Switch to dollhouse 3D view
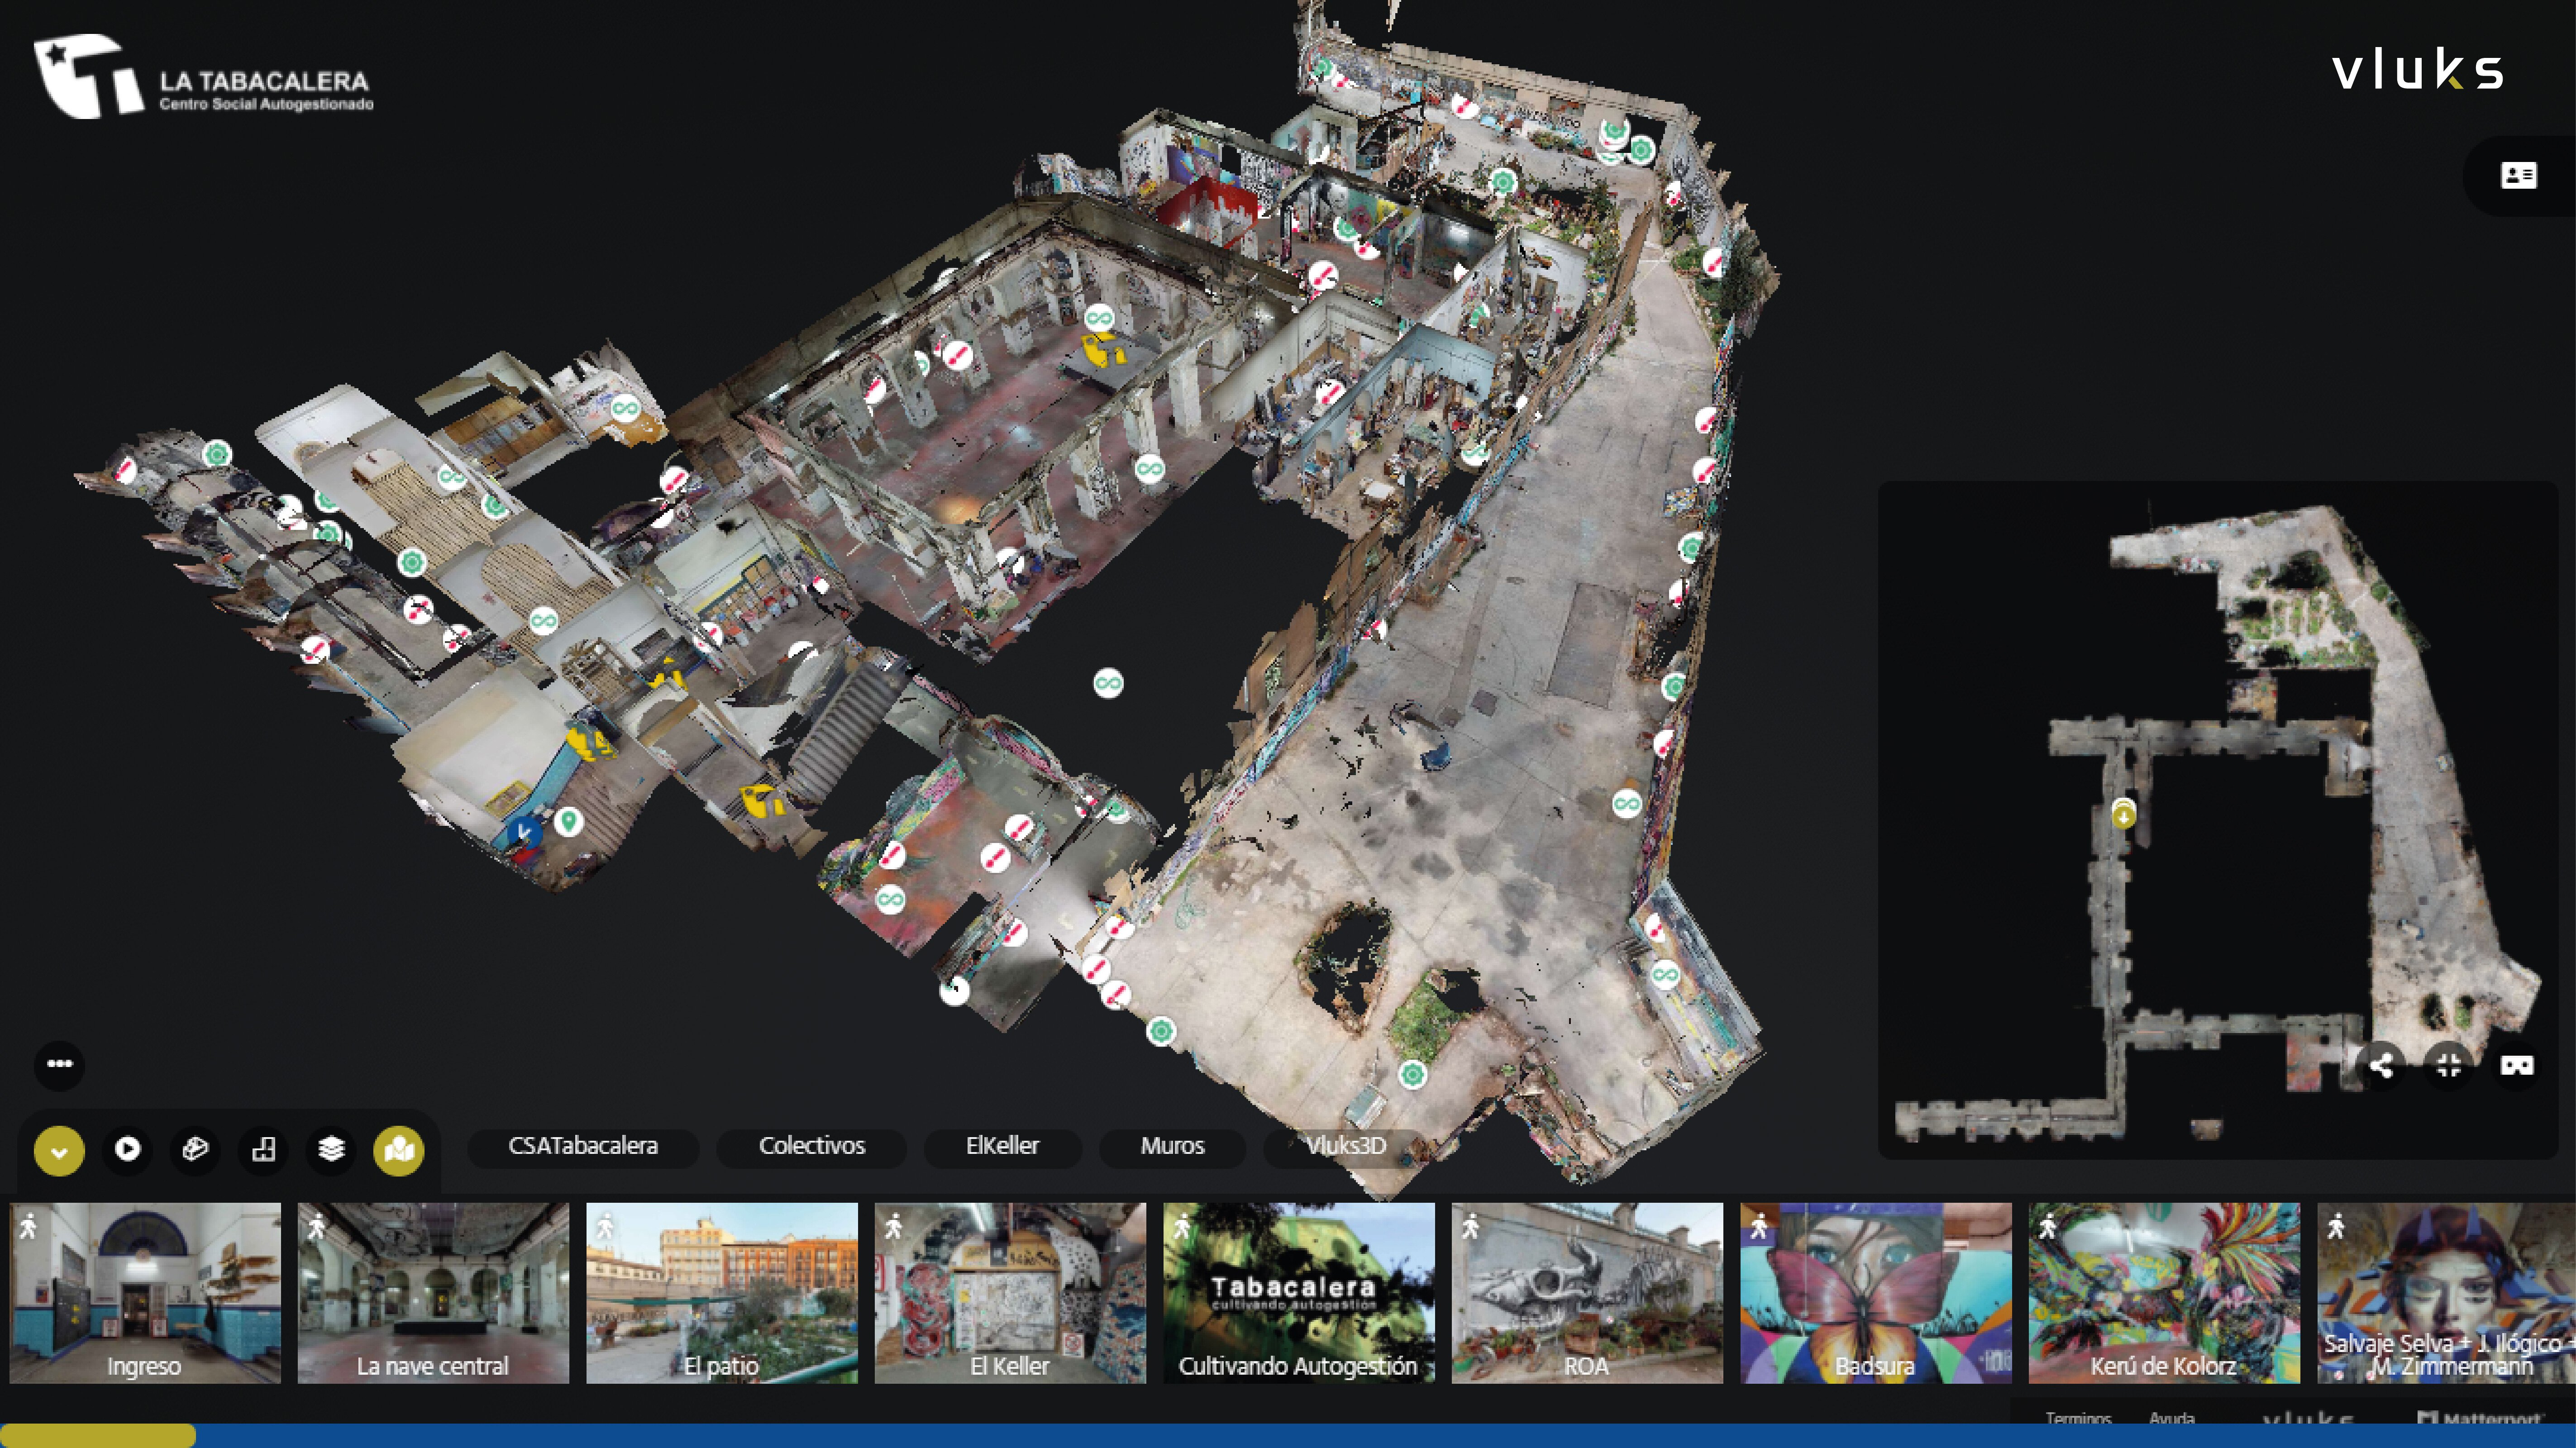2576x1448 pixels. pos(195,1150)
